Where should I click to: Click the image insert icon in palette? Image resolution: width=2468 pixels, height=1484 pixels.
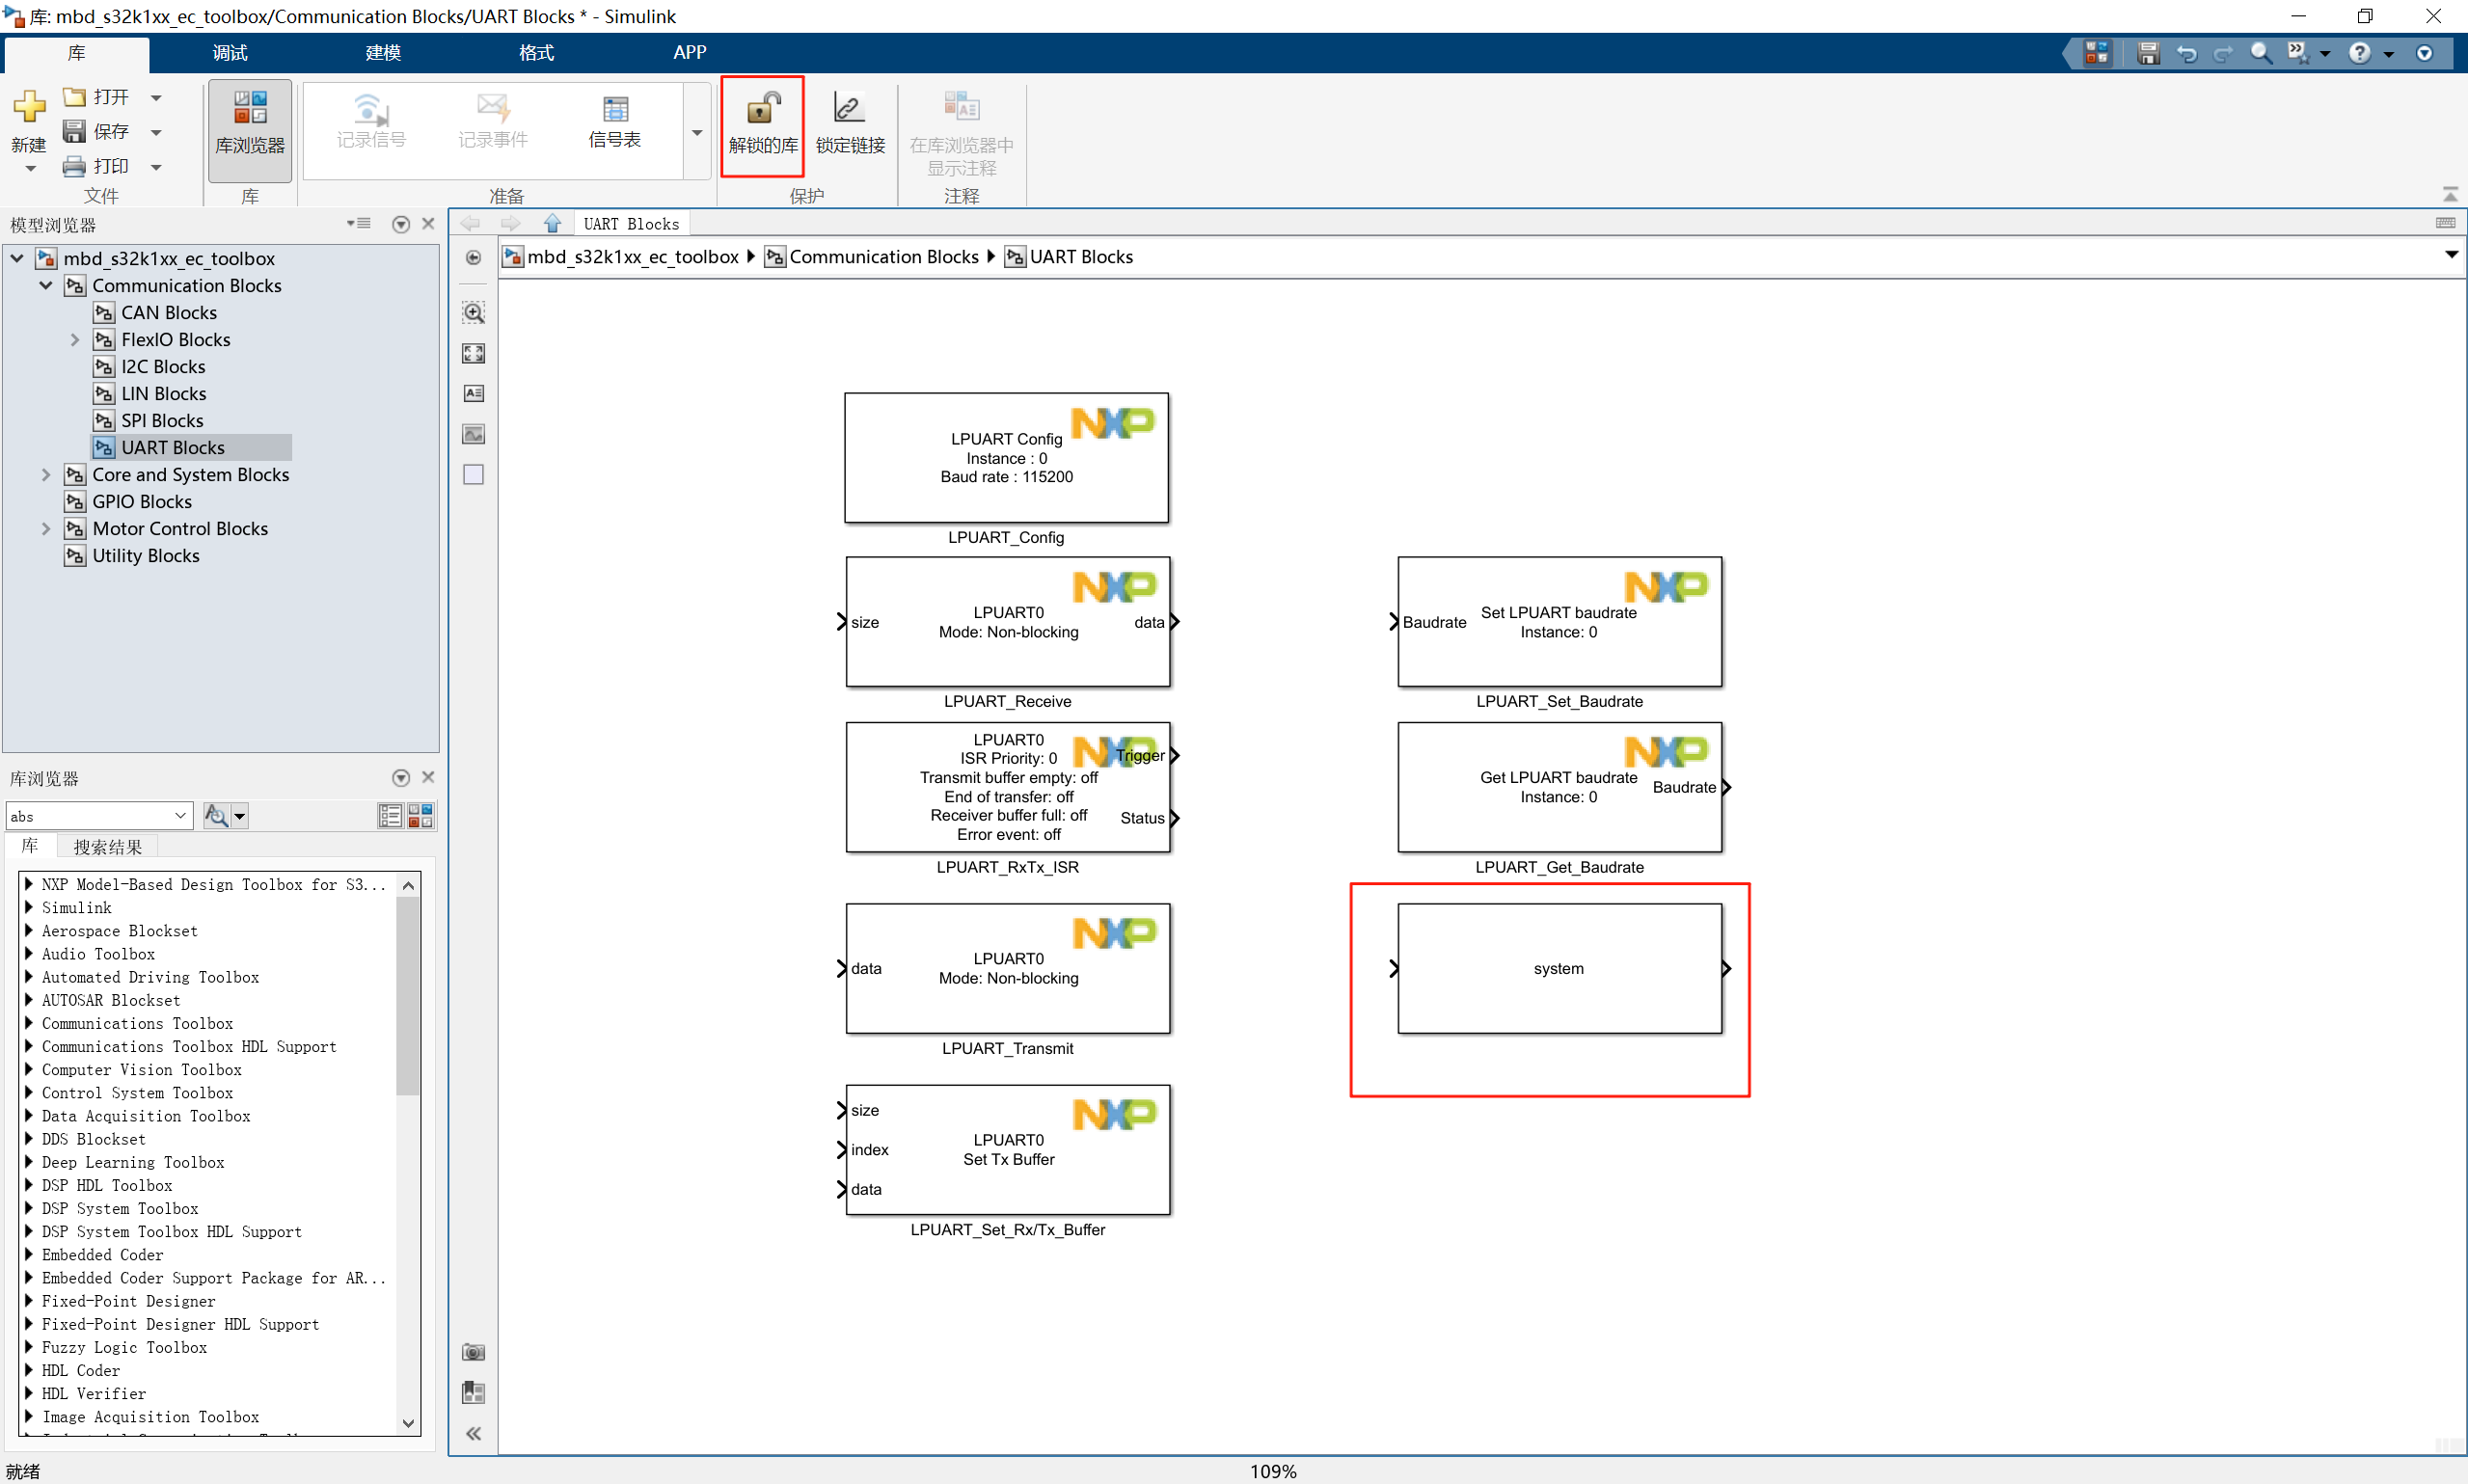[x=474, y=434]
